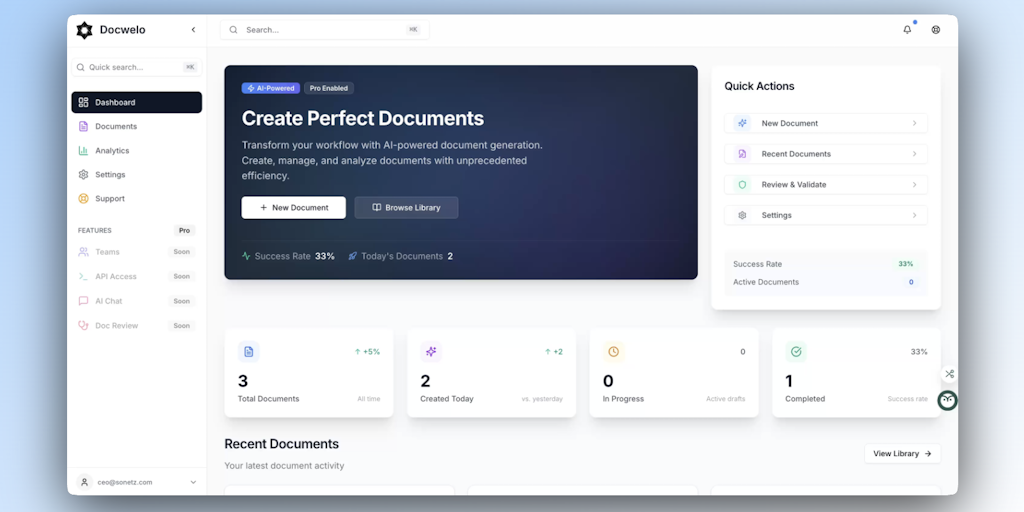Click the Settings gear icon in Quick Actions
Viewport: 1024px width, 512px height.
tap(742, 216)
